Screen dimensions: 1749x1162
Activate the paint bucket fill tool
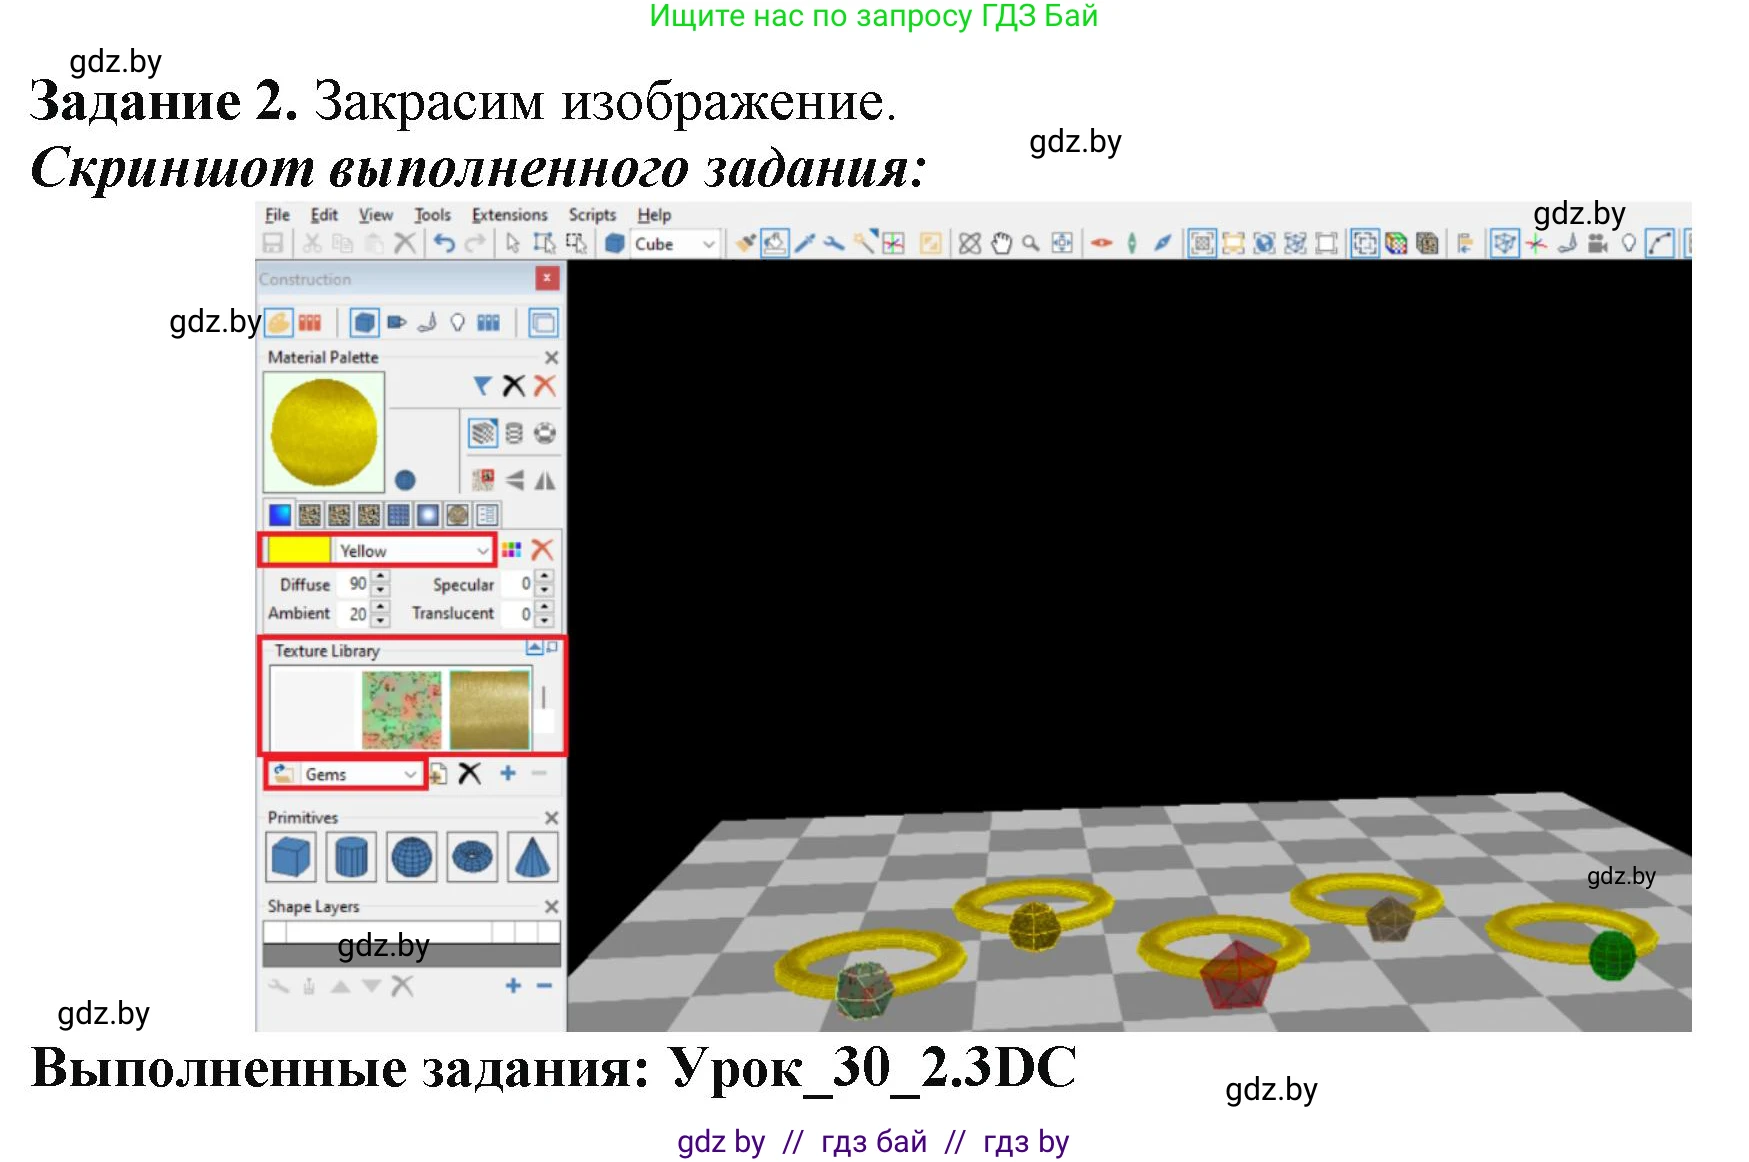(774, 243)
